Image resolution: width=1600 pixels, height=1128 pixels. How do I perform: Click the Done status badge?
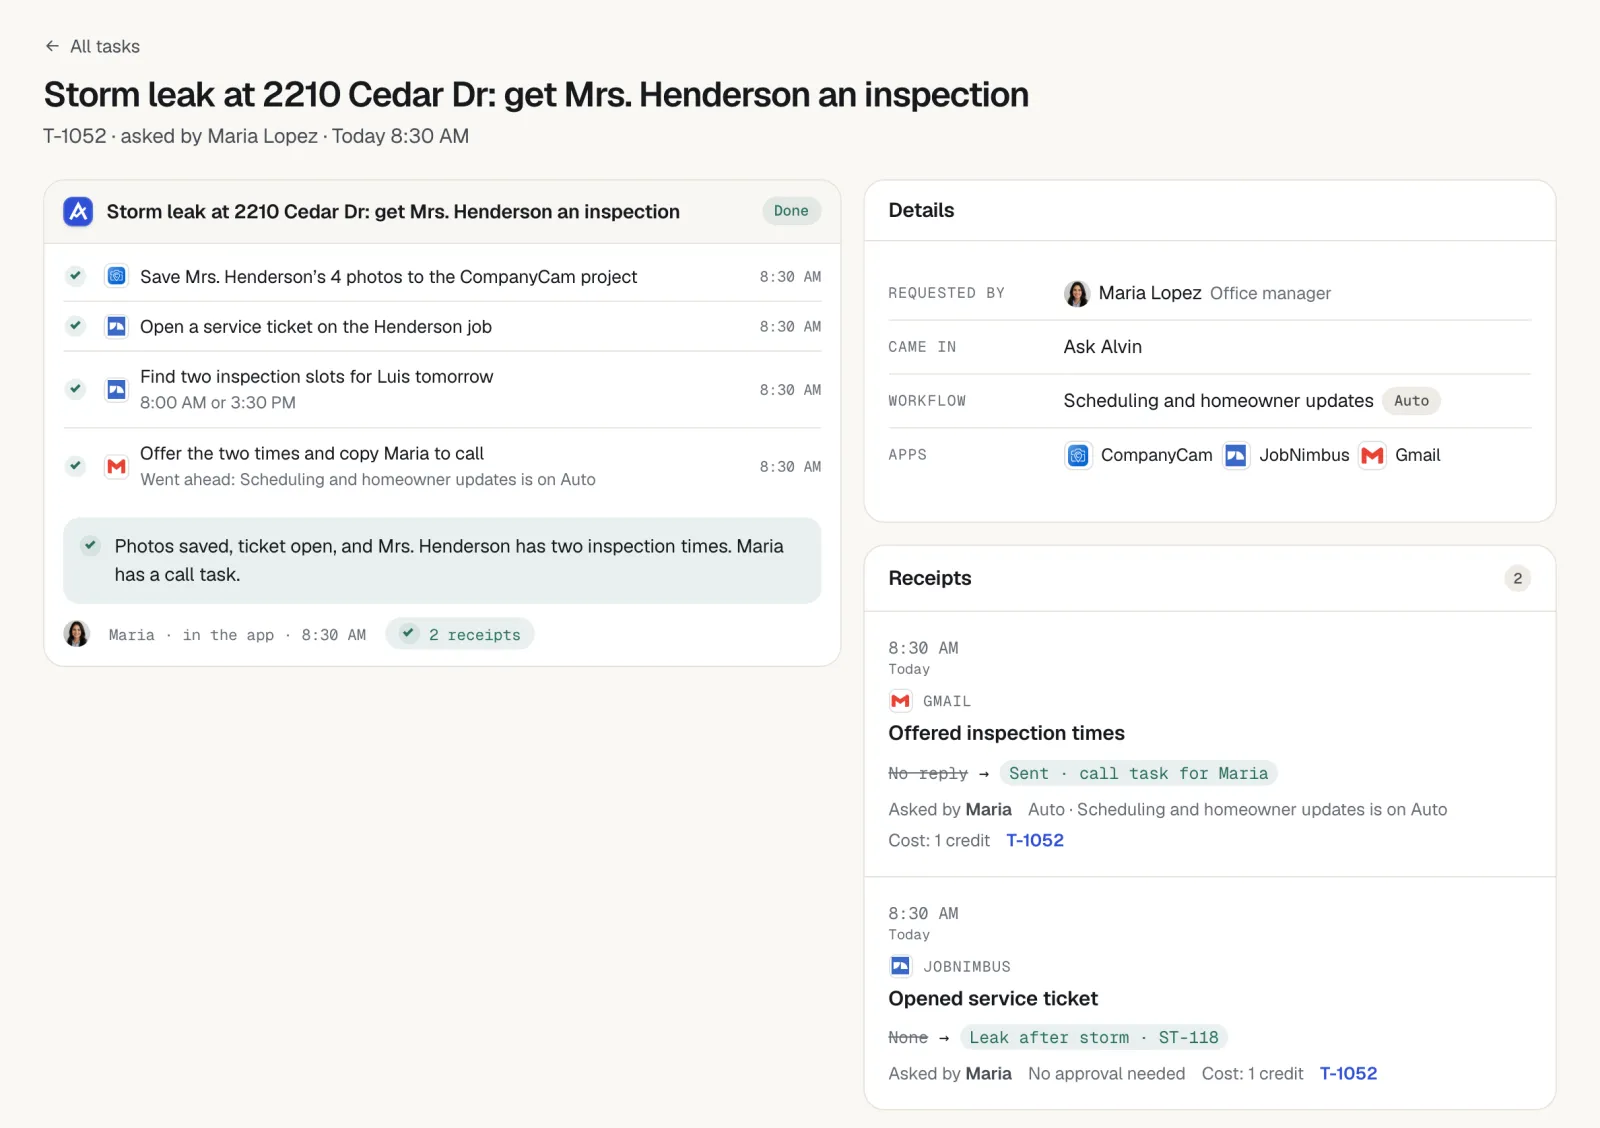tap(791, 211)
